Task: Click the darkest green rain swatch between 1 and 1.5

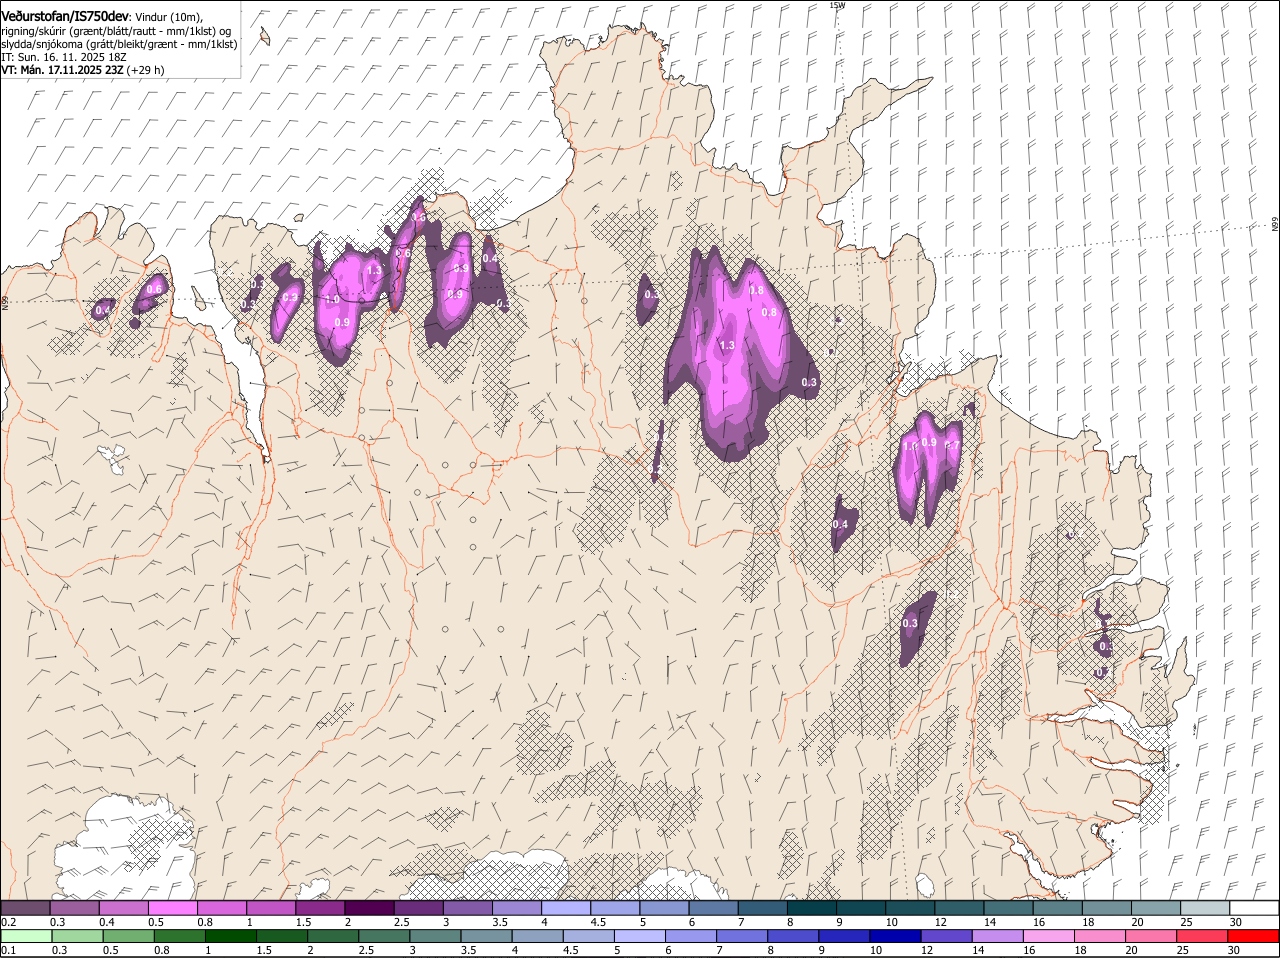Action: coord(232,936)
